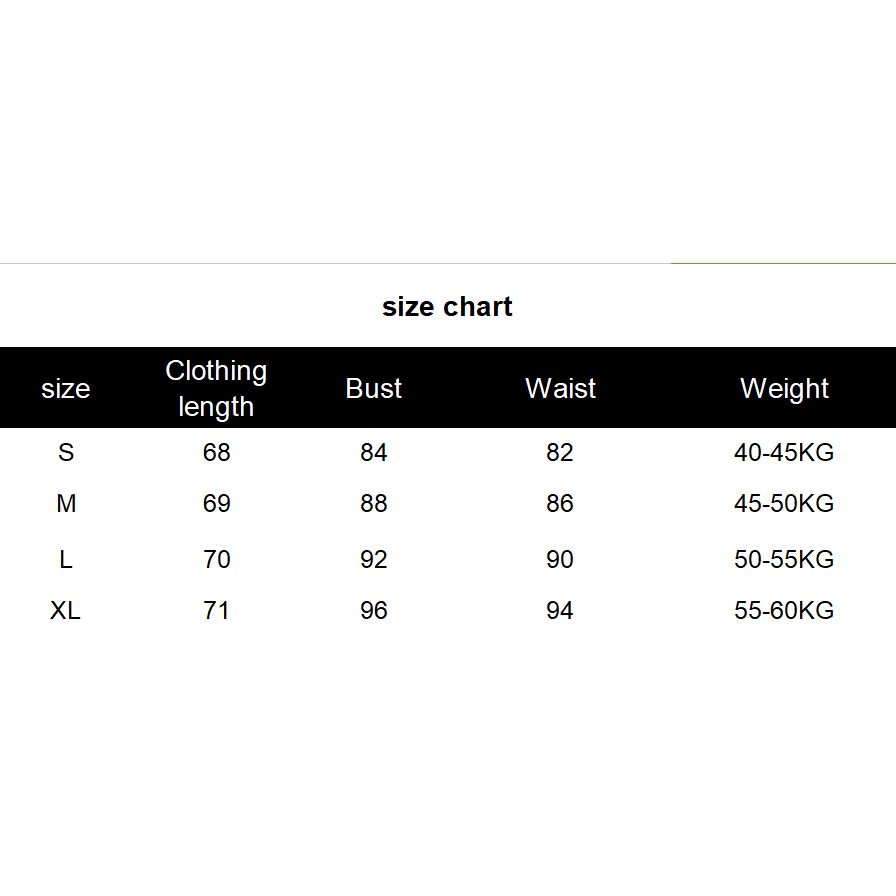The height and width of the screenshot is (896, 896).
Task: Select the clothing length value 71
Action: coord(216,611)
